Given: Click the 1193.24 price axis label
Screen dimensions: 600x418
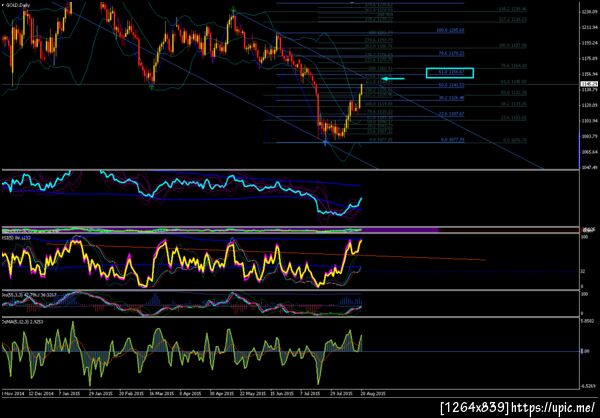Looking at the screenshot, I should [x=588, y=43].
